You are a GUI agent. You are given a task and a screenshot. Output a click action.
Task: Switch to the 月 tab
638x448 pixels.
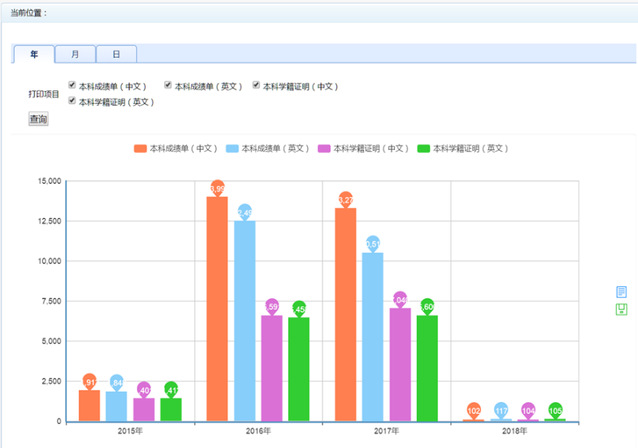pos(75,54)
